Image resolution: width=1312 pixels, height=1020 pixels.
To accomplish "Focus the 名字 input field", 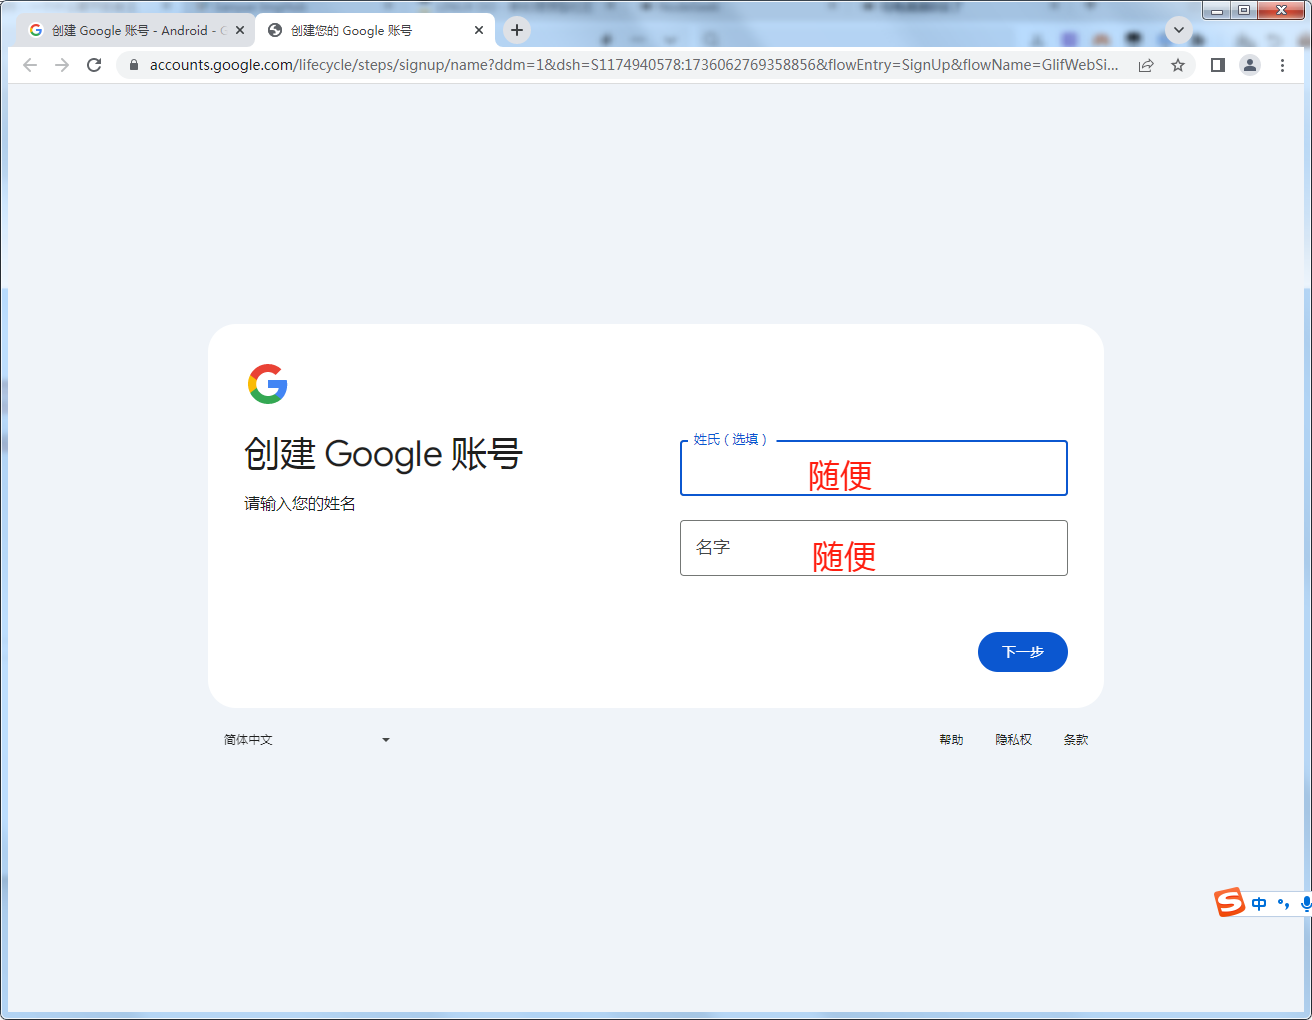I will 874,548.
